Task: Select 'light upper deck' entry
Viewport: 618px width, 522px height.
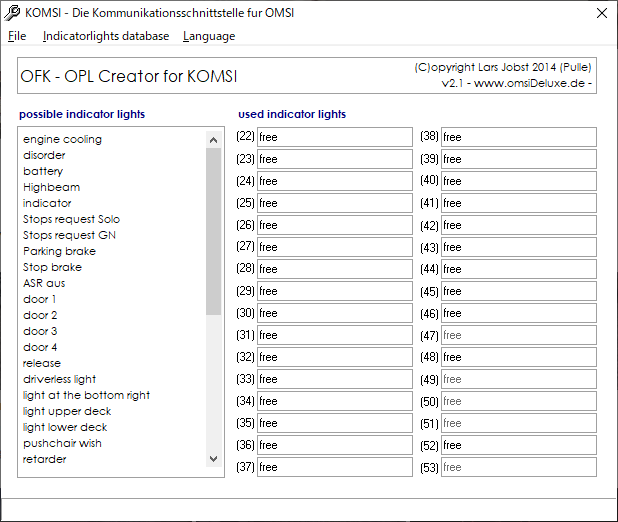Action: [67, 411]
